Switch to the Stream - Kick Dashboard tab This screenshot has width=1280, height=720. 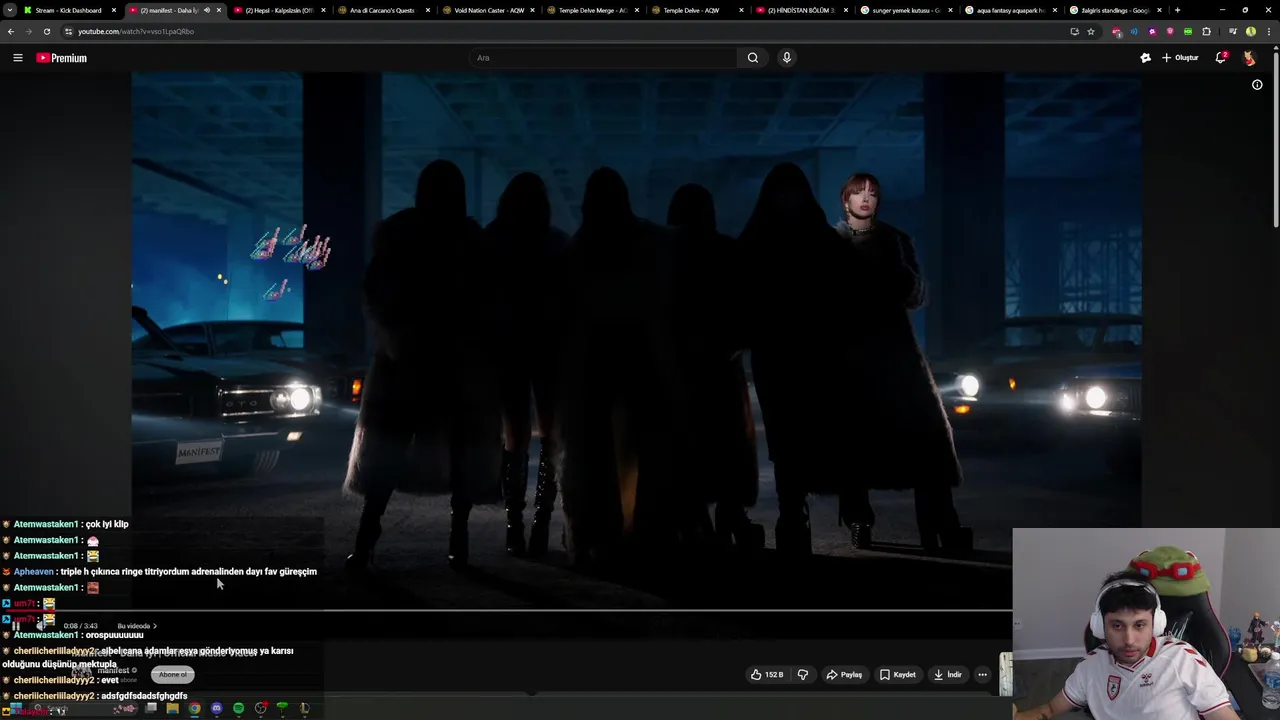coord(68,10)
